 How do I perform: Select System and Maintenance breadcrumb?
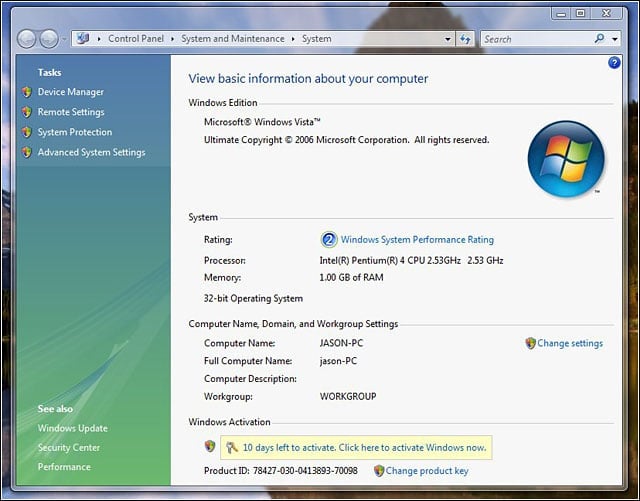point(233,39)
